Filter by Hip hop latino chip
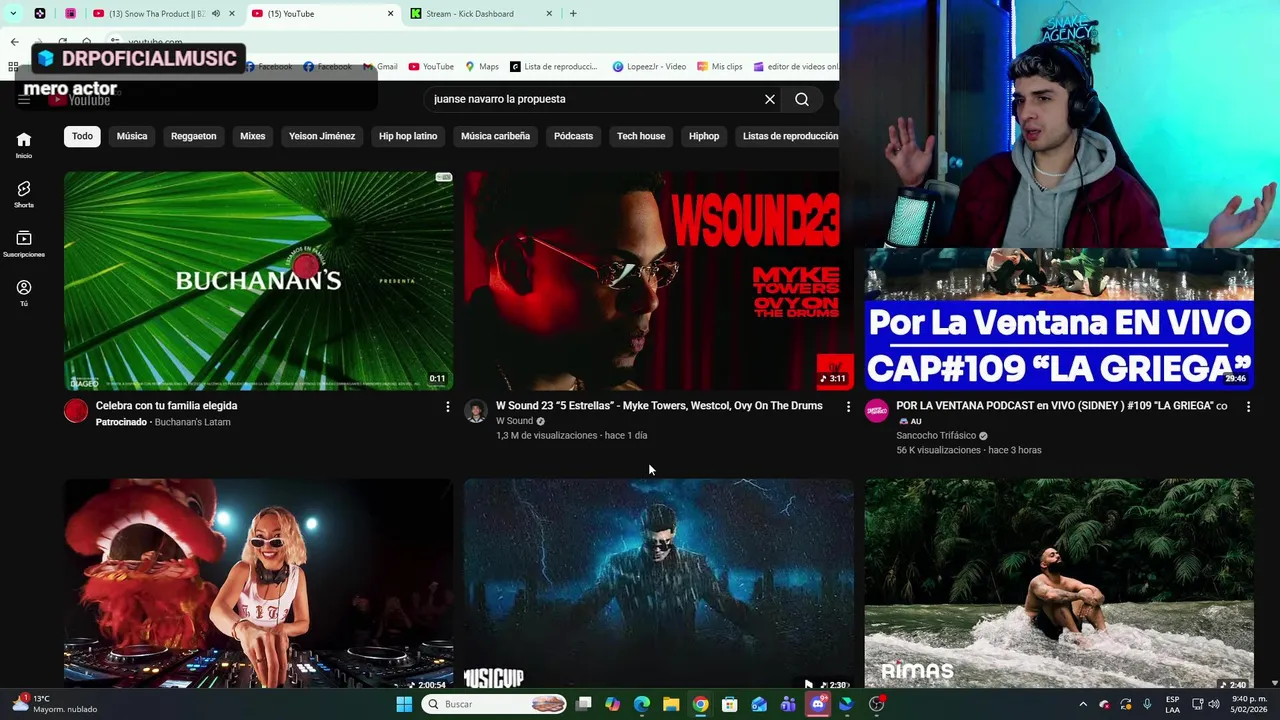 point(408,136)
